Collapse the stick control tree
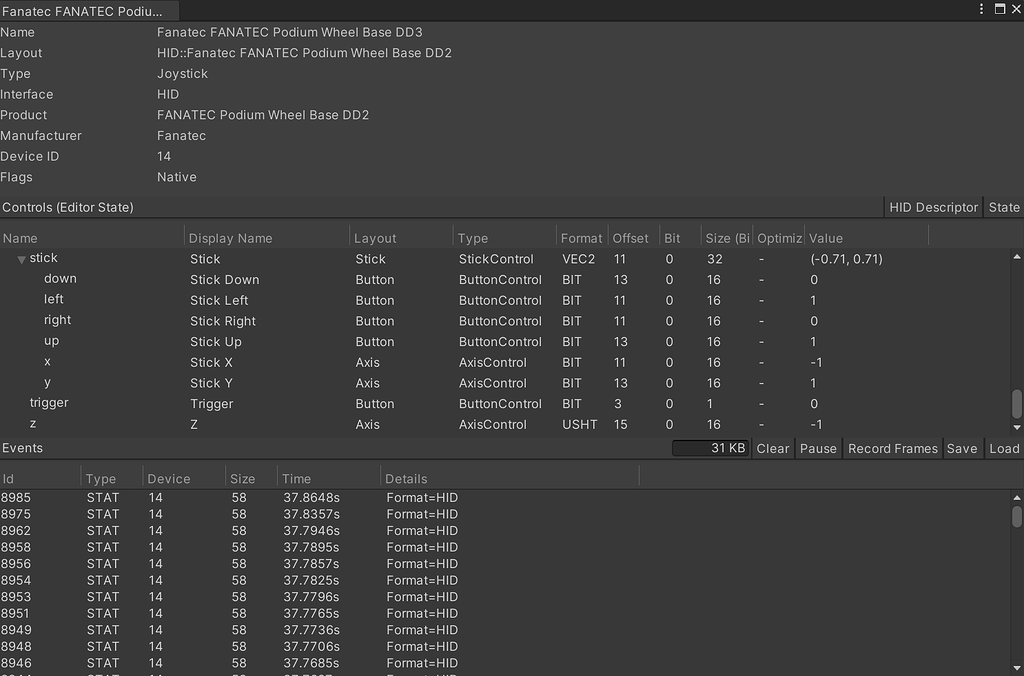Screen dimensions: 1024x676 tap(20, 258)
